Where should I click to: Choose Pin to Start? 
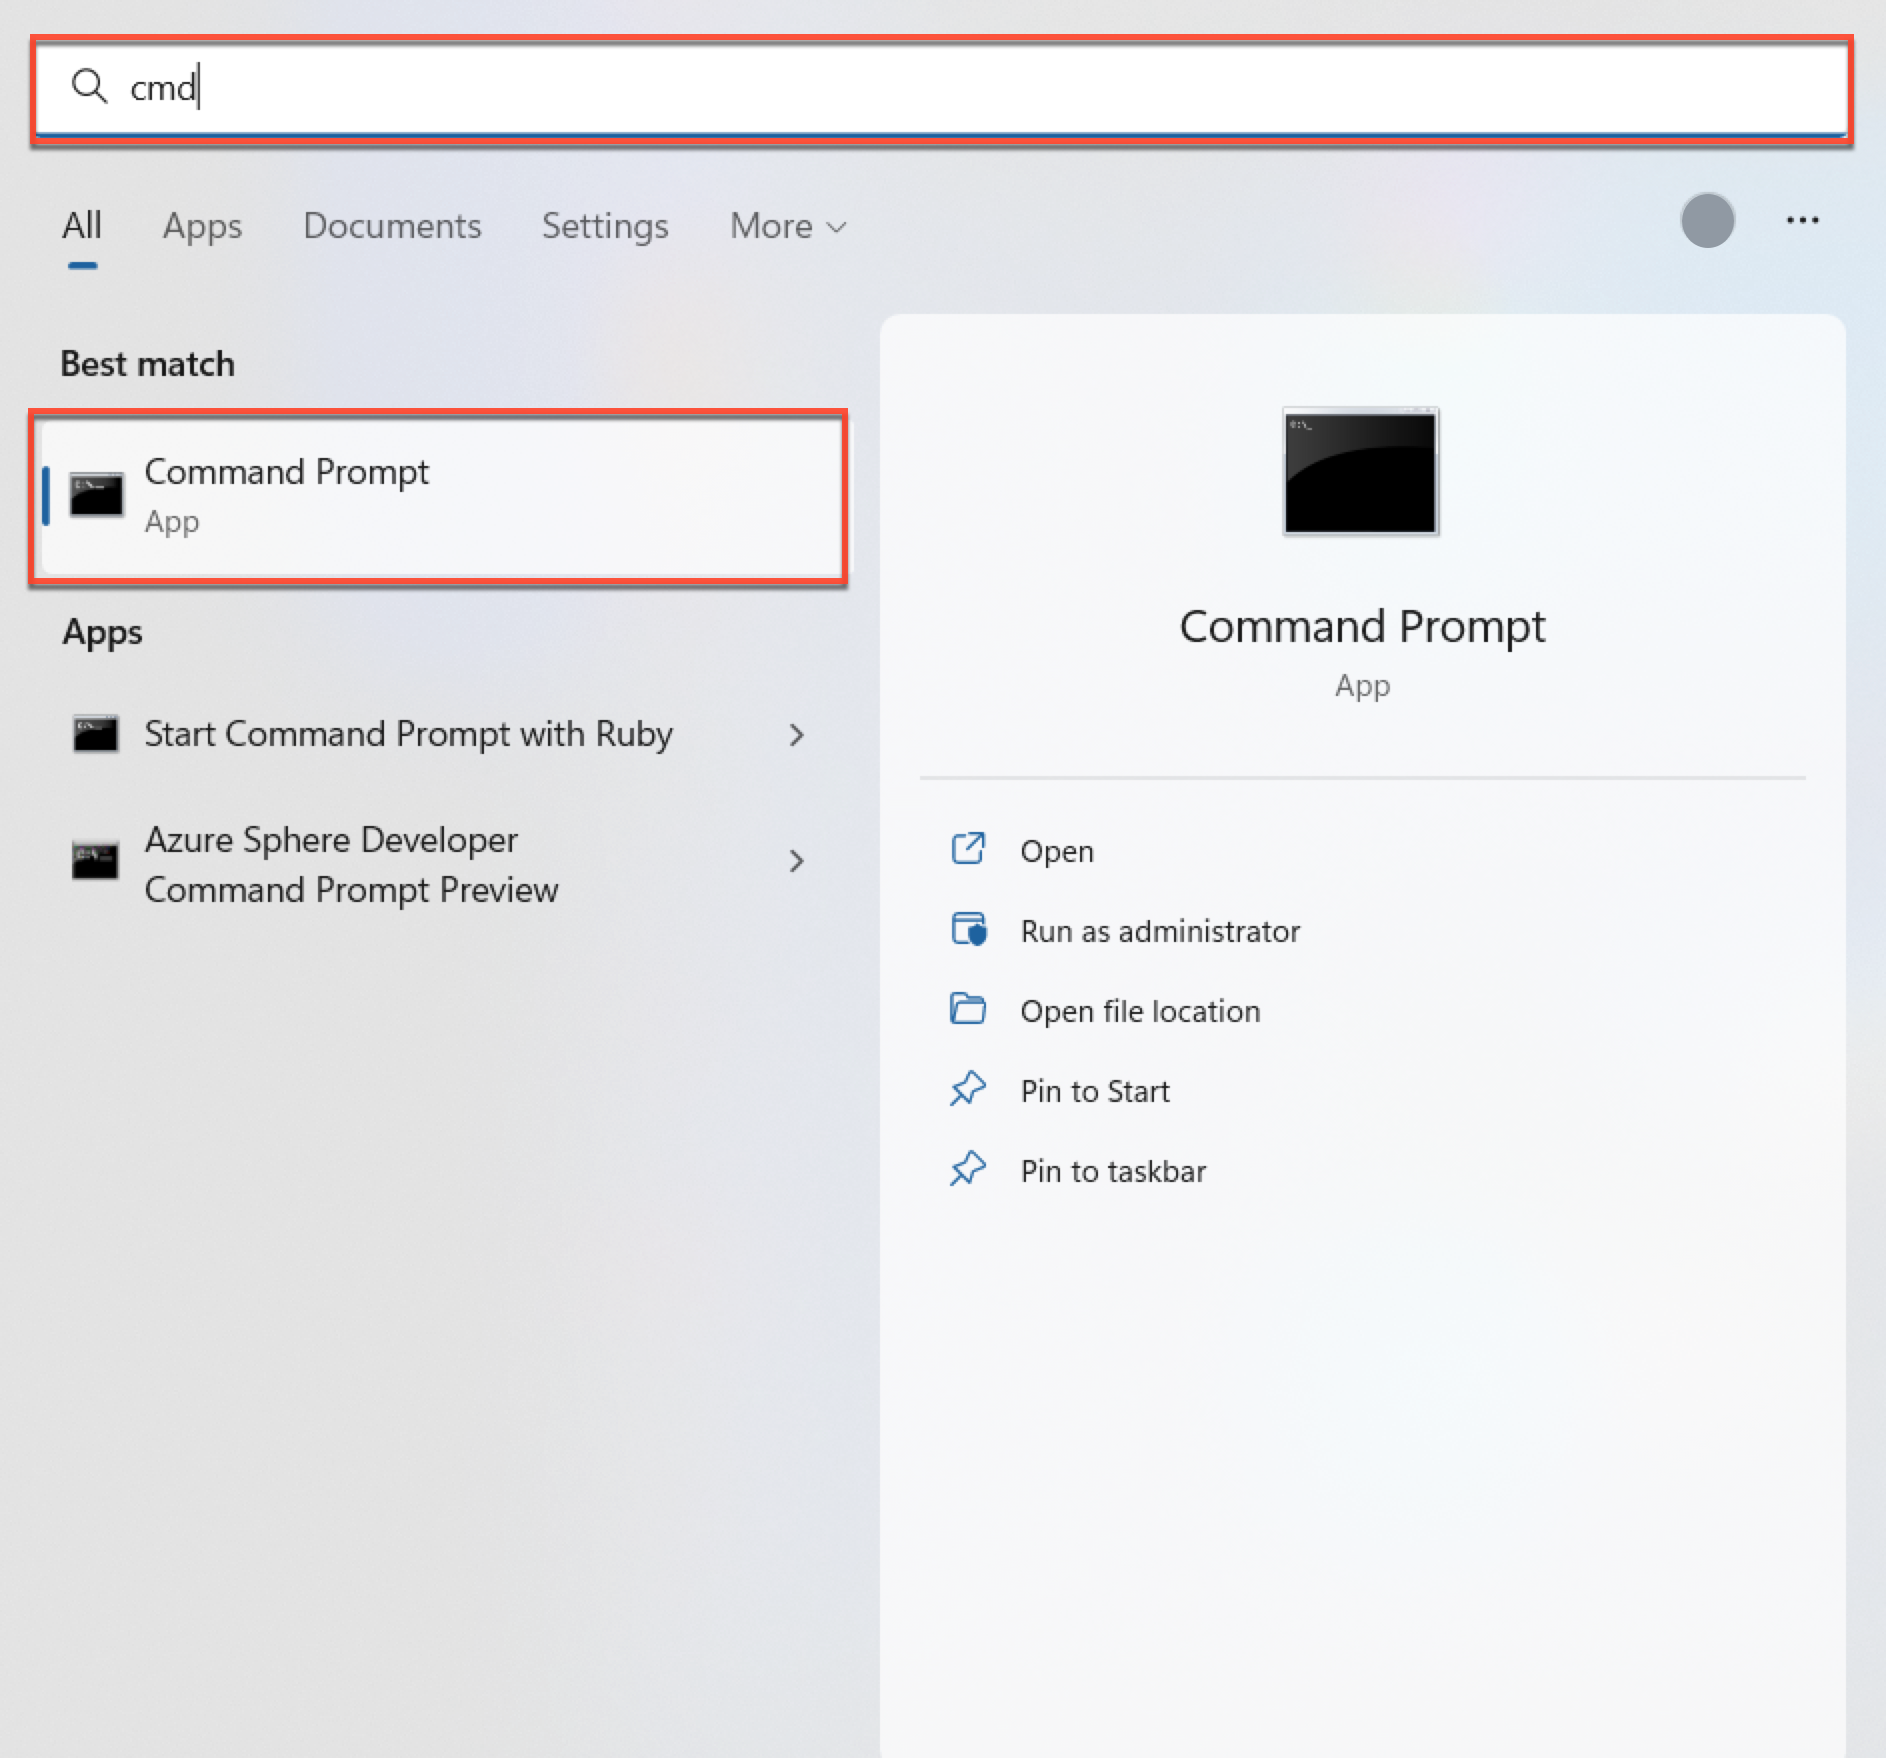[1095, 1091]
